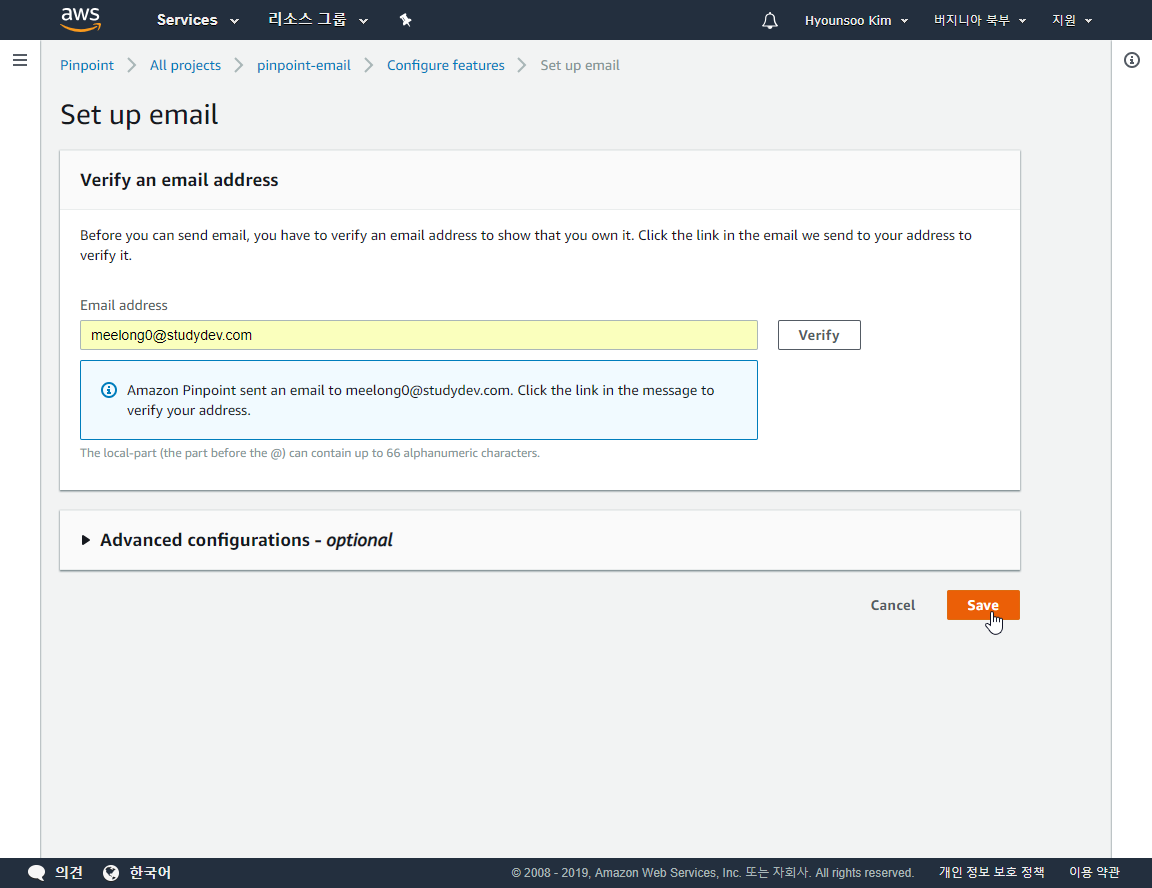Open the 지원 support menu

1072,21
